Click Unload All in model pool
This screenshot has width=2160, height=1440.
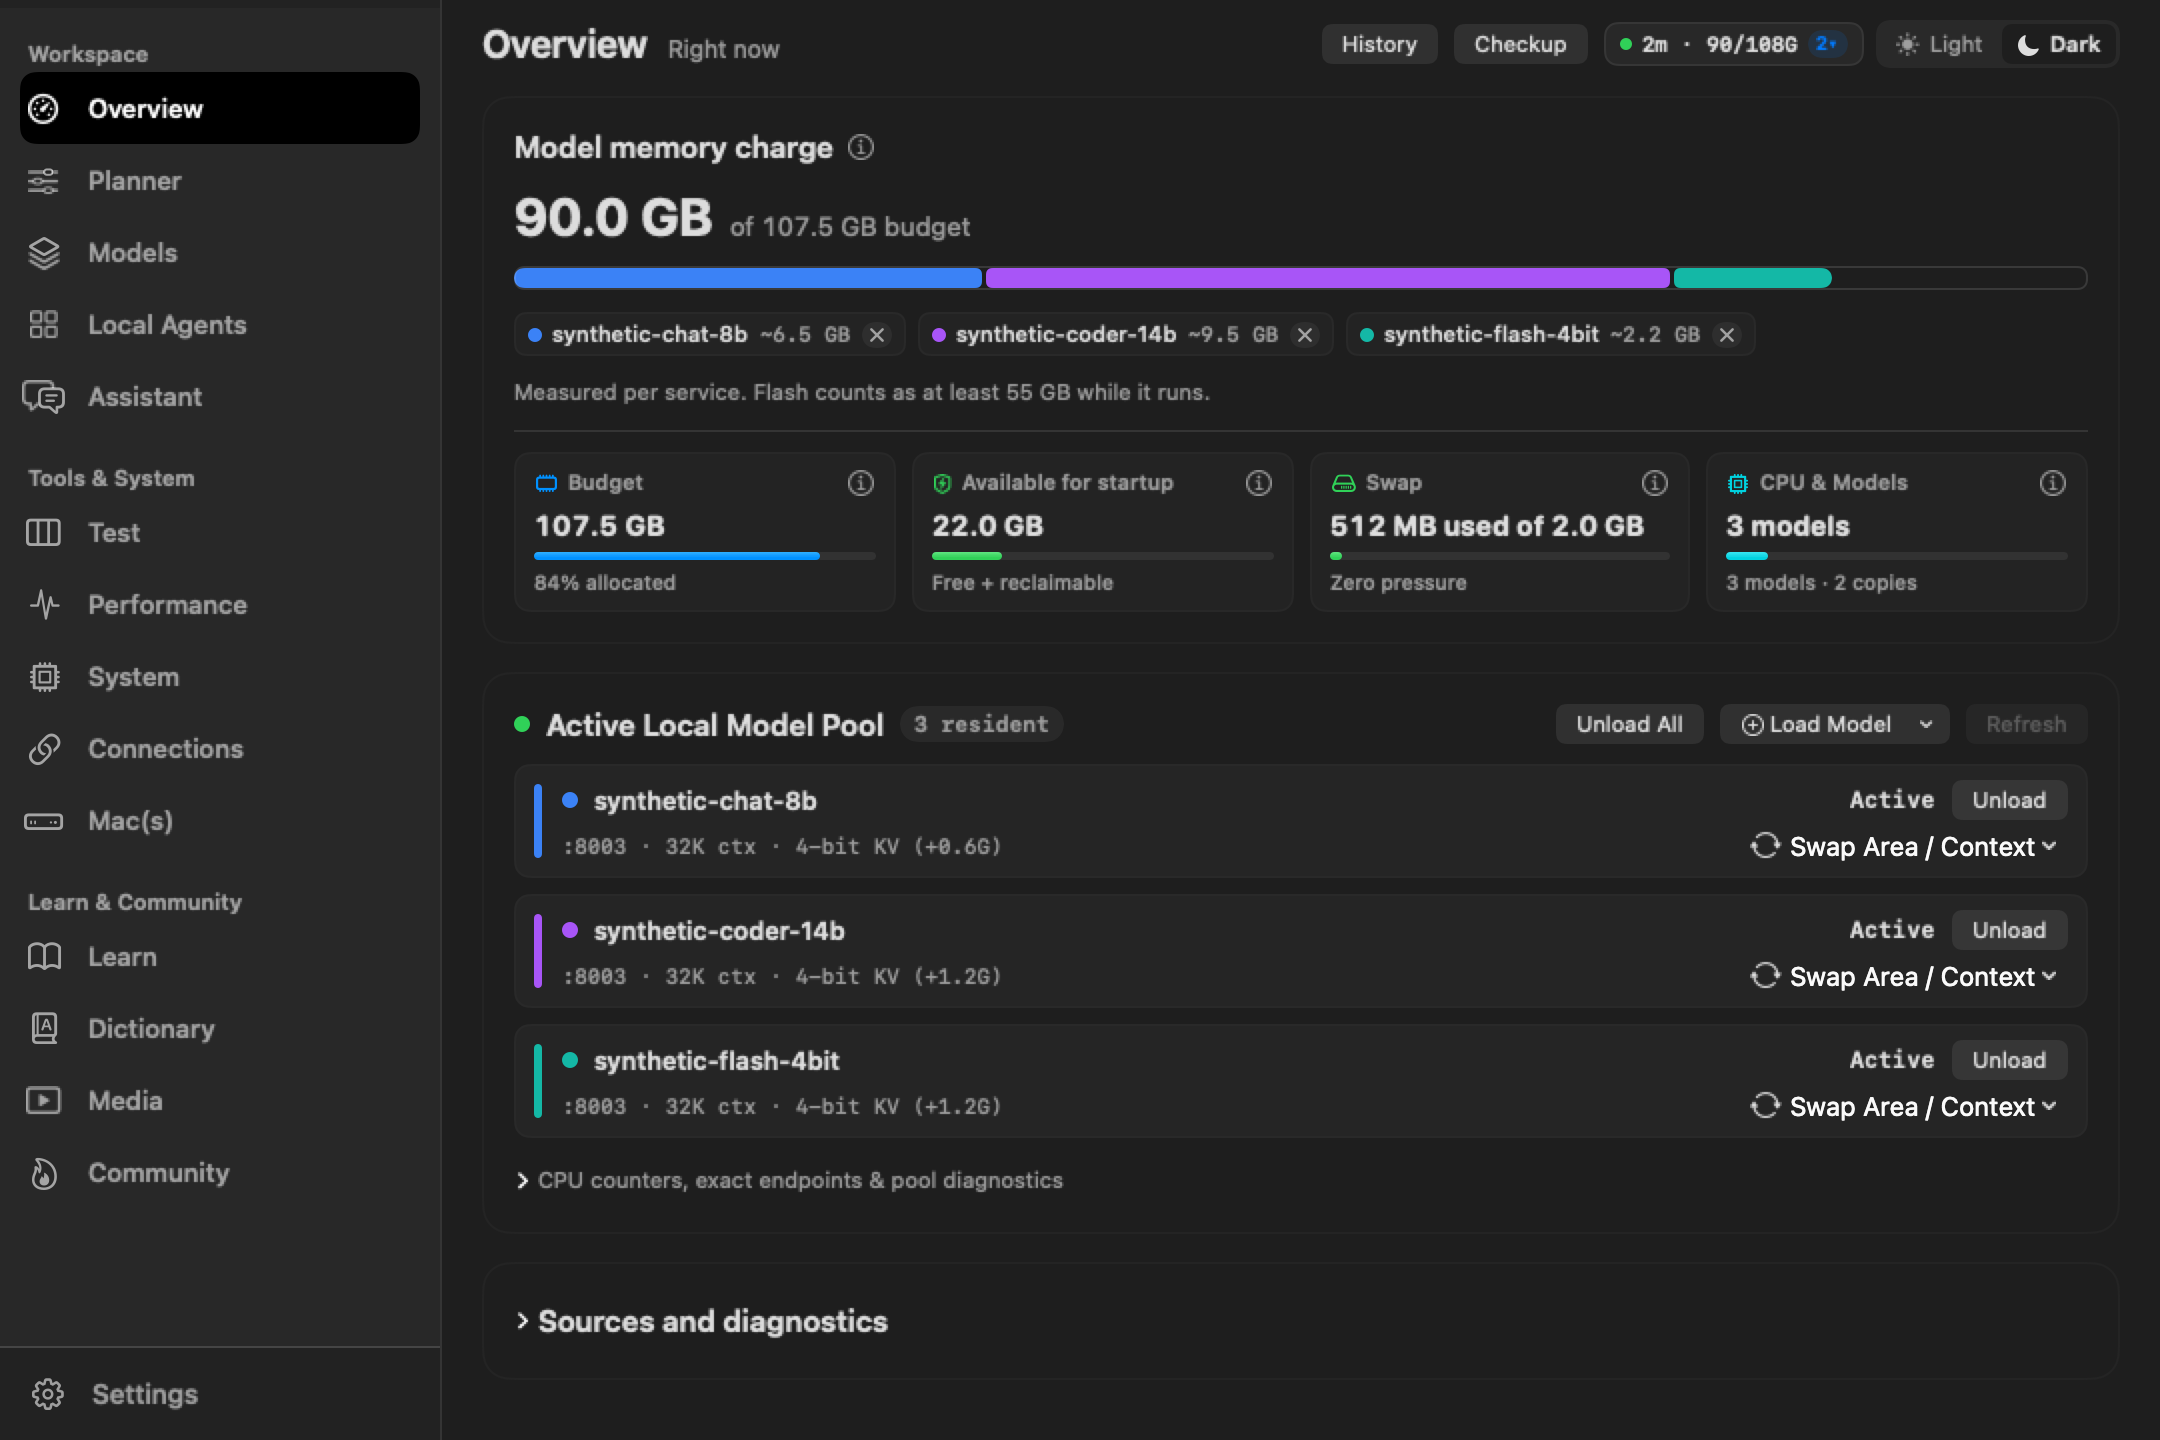(1629, 724)
